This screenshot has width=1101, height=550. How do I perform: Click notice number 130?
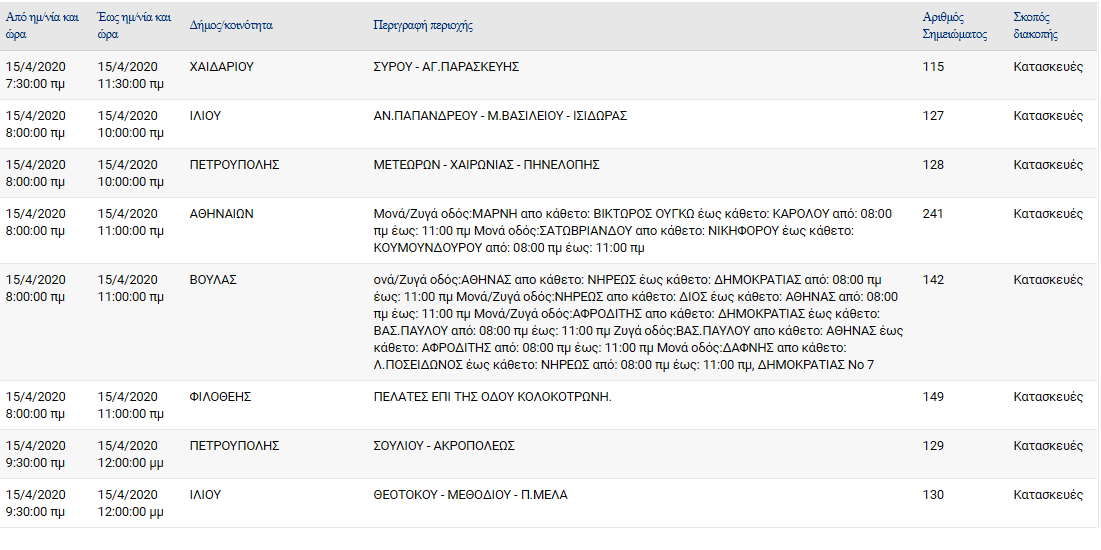[x=933, y=496]
